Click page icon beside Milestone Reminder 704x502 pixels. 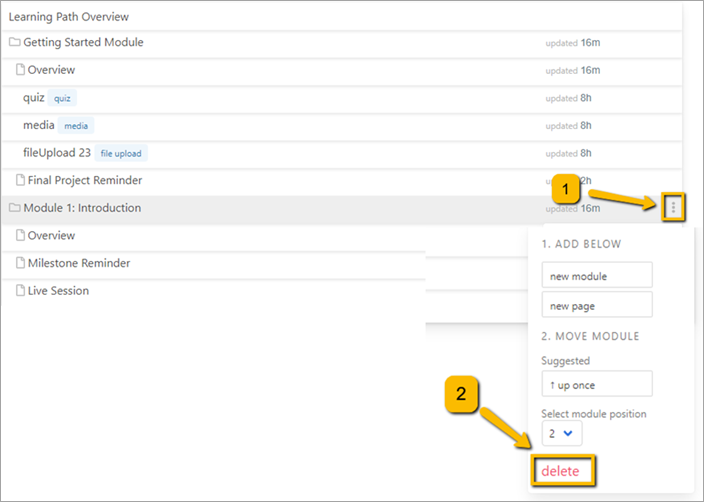coord(20,263)
